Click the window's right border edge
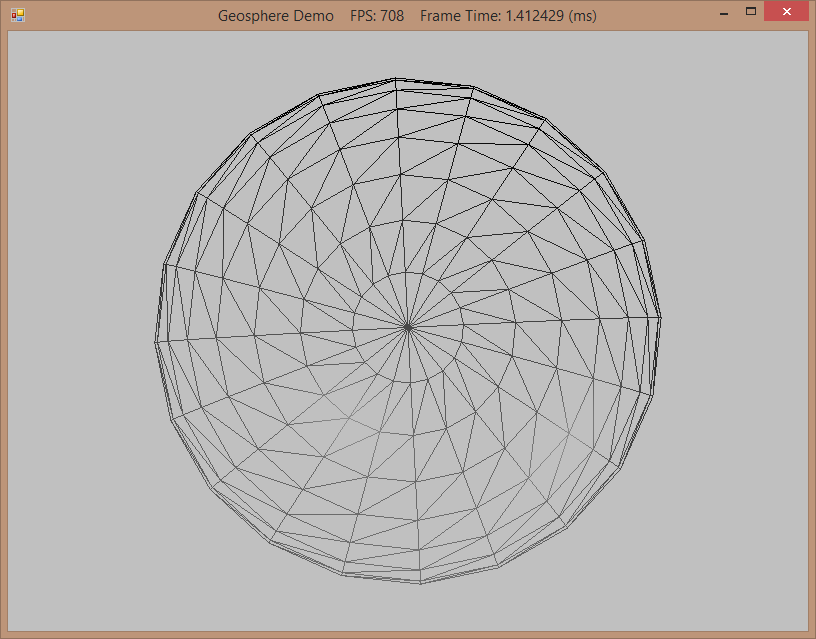The width and height of the screenshot is (816, 639). (x=812, y=330)
